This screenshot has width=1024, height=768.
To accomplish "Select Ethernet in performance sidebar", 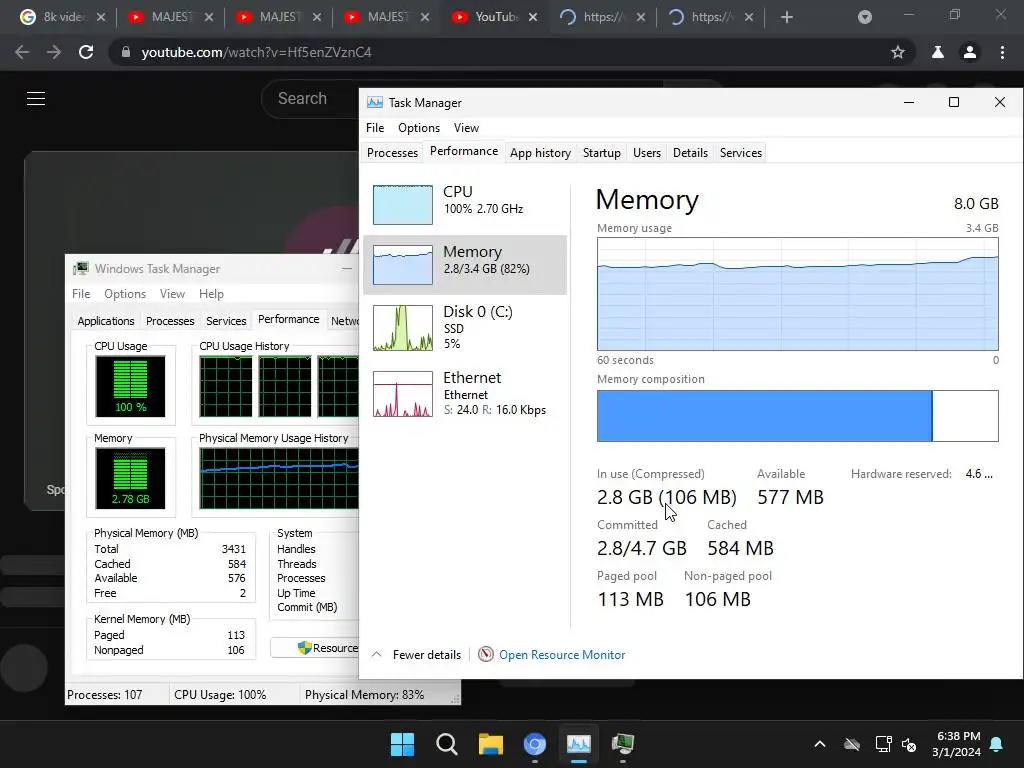I will click(465, 393).
